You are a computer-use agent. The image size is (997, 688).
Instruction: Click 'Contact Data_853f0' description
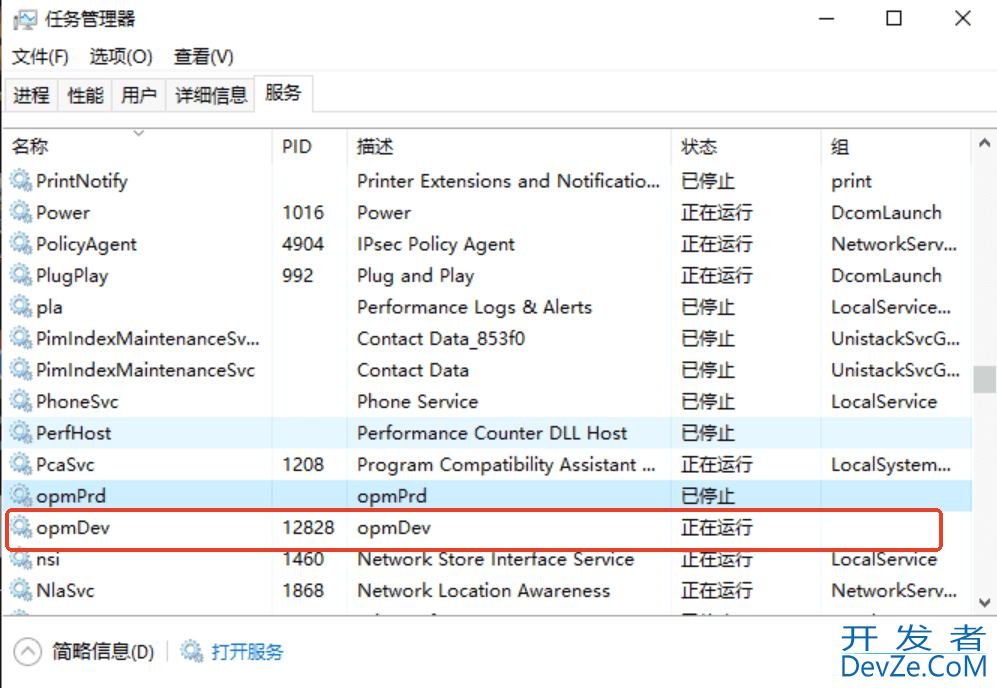pyautogui.click(x=441, y=339)
